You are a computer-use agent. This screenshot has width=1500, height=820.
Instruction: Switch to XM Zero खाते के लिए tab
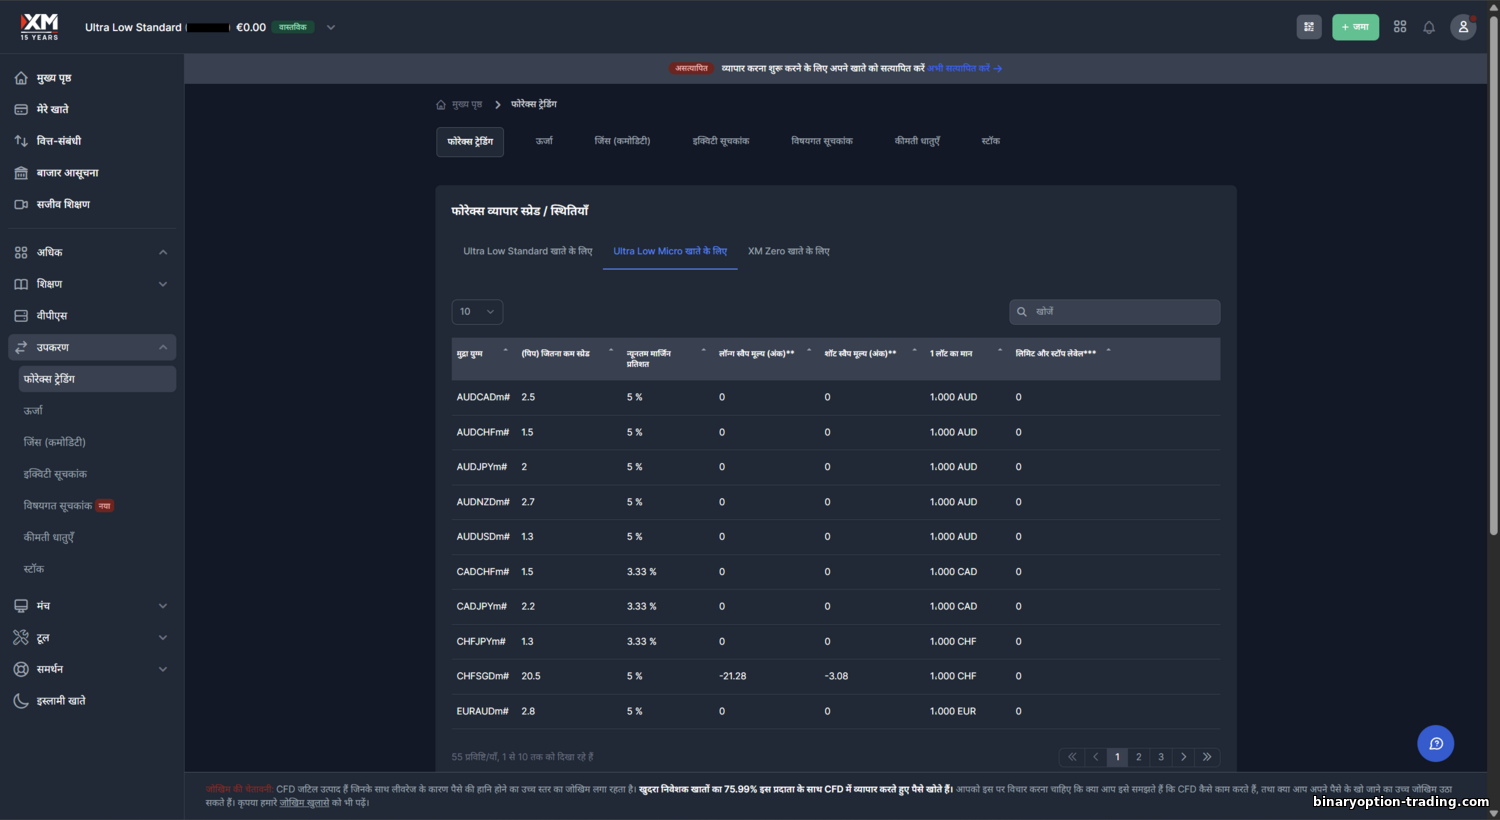tap(788, 251)
